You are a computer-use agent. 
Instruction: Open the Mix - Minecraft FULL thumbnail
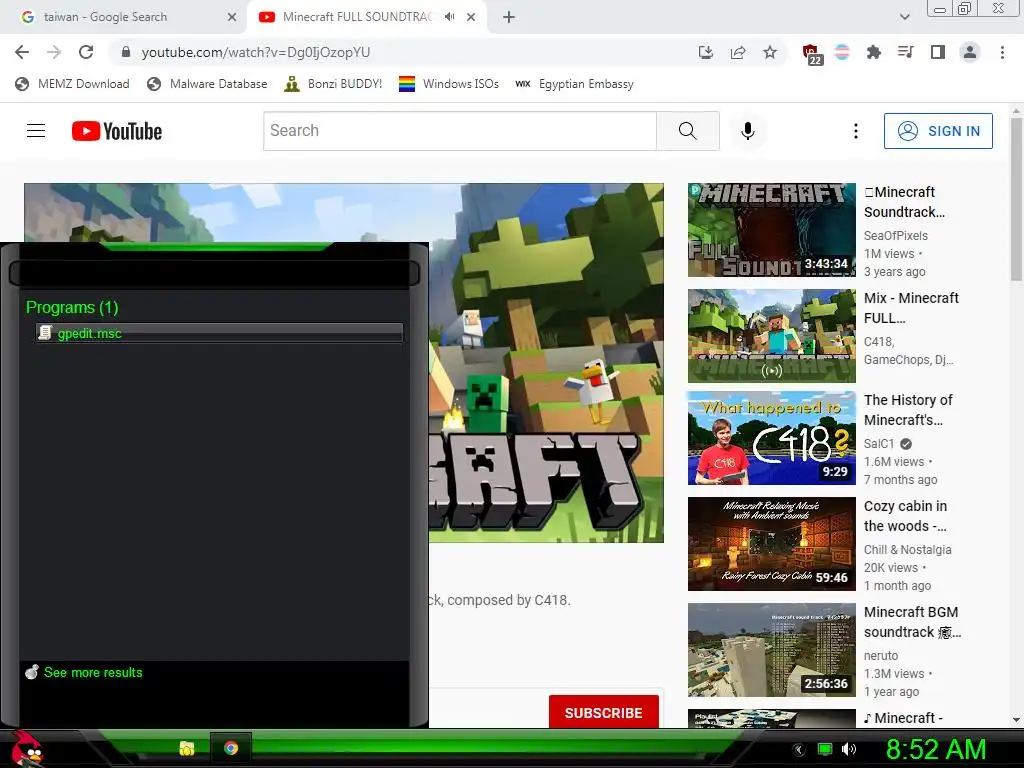pyautogui.click(x=771, y=336)
